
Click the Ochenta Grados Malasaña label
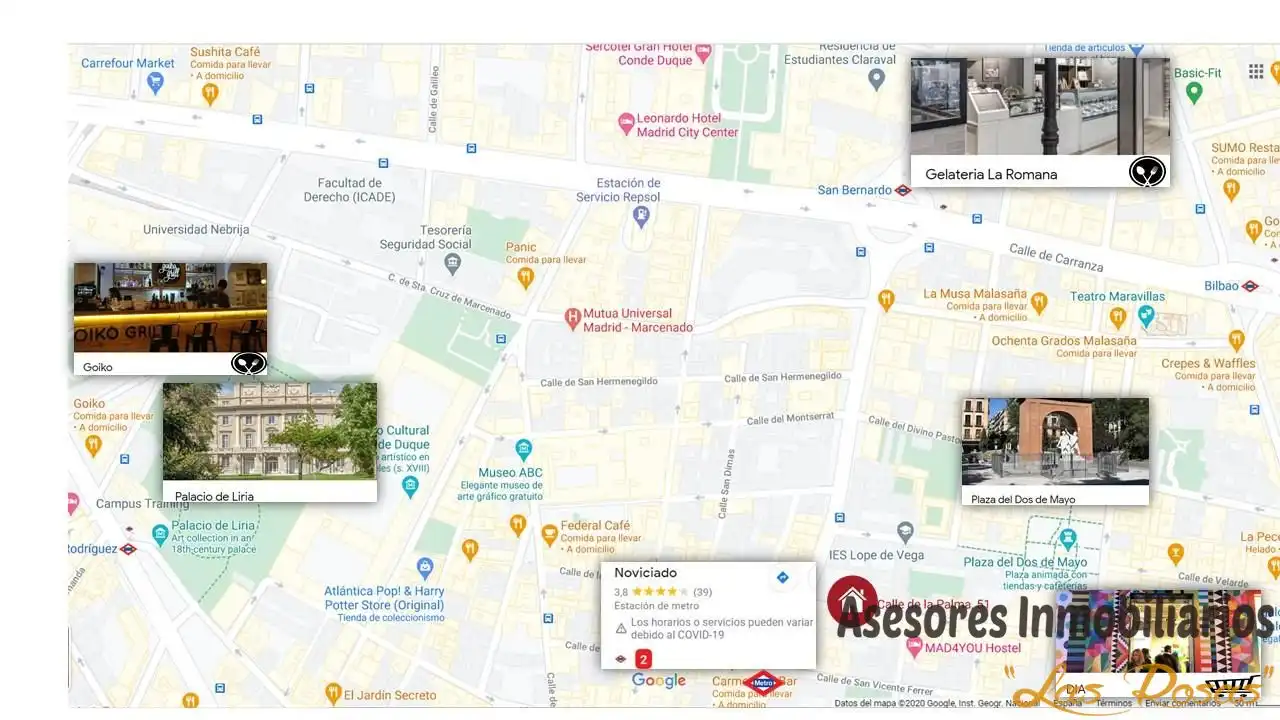(1064, 341)
